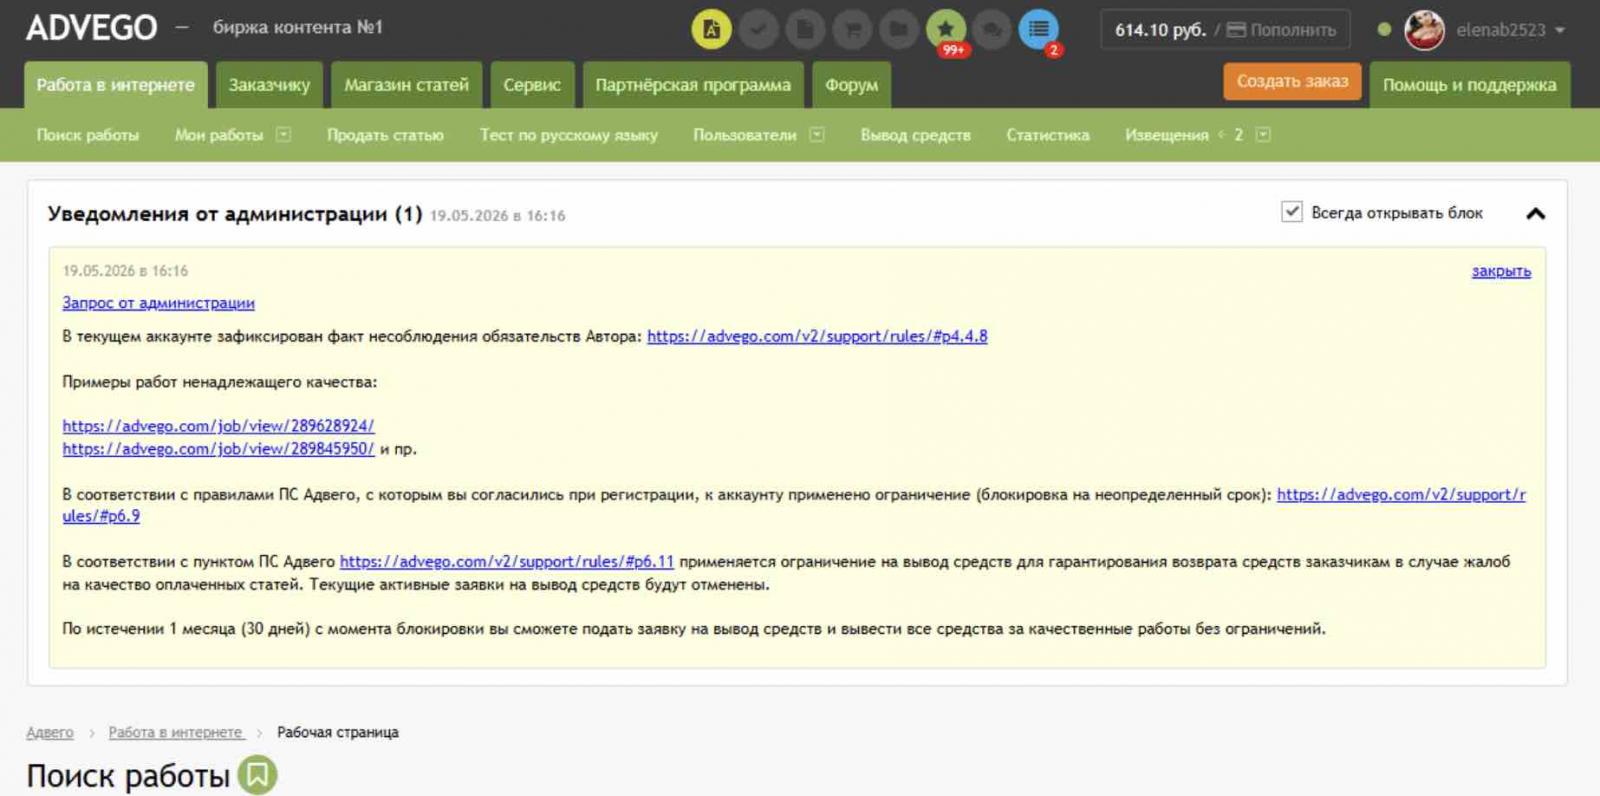Open Тест по русскому языку item
1600x796 pixels.
(x=569, y=135)
